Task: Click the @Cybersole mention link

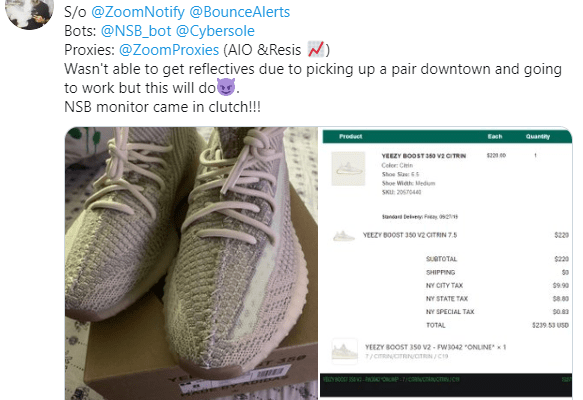Action: (x=215, y=31)
